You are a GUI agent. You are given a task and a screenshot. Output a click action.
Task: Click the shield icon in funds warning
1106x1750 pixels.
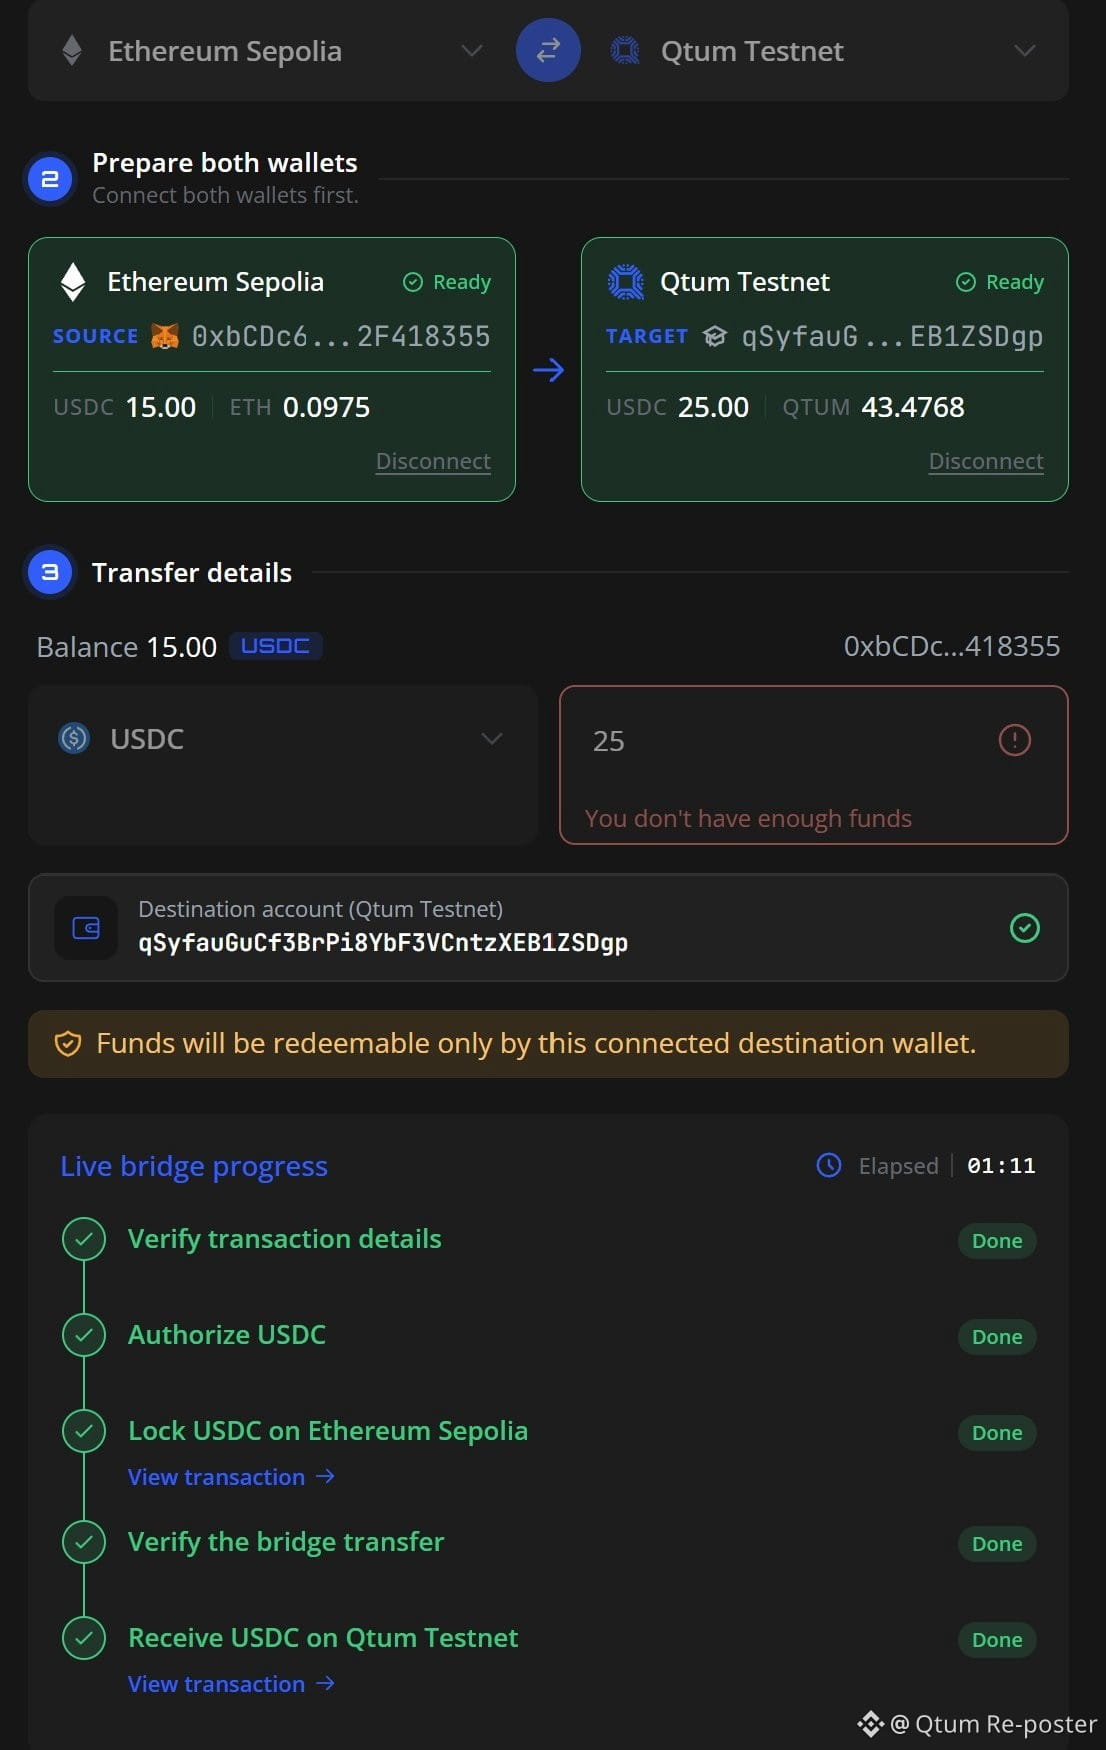click(67, 1044)
